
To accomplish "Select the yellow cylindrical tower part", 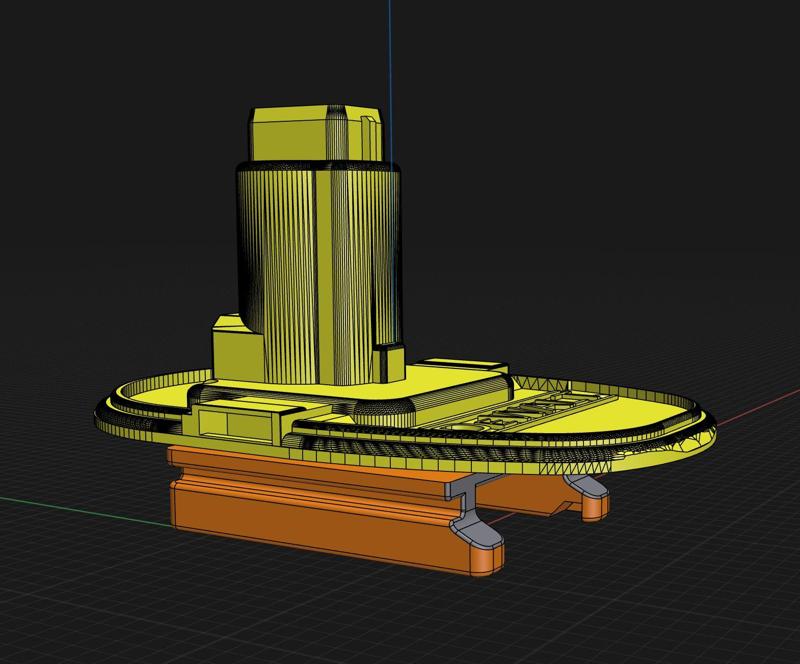I will click(319, 273).
